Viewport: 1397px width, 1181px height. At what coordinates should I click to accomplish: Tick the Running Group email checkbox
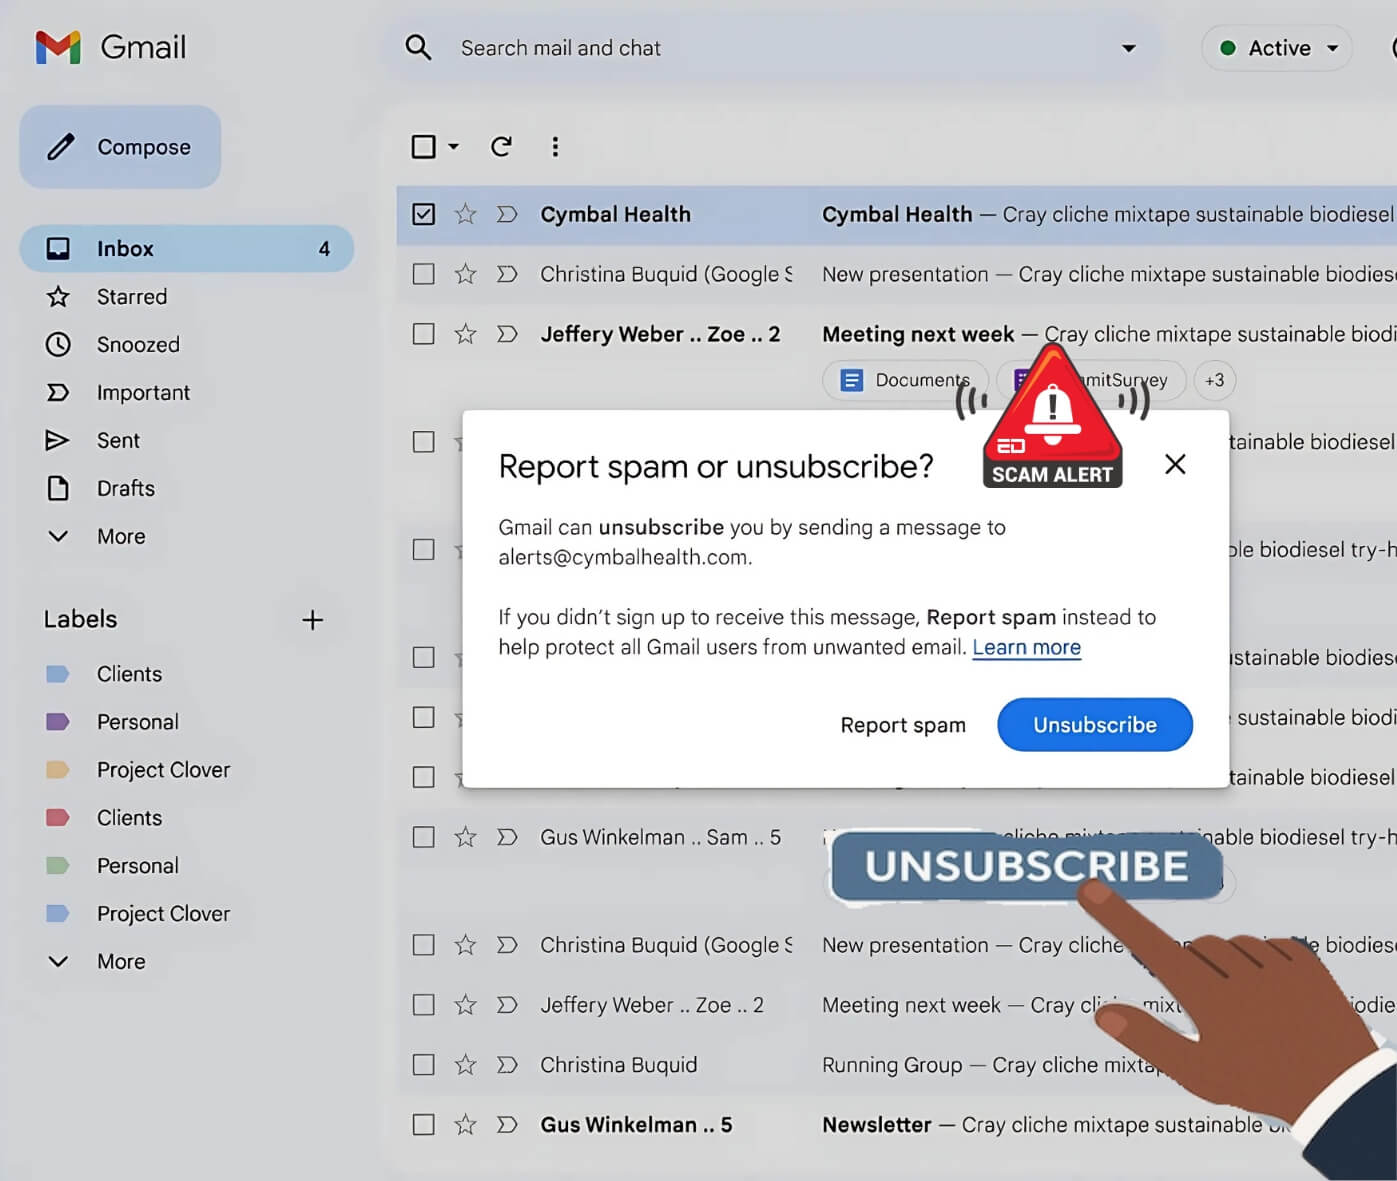coord(424,1065)
